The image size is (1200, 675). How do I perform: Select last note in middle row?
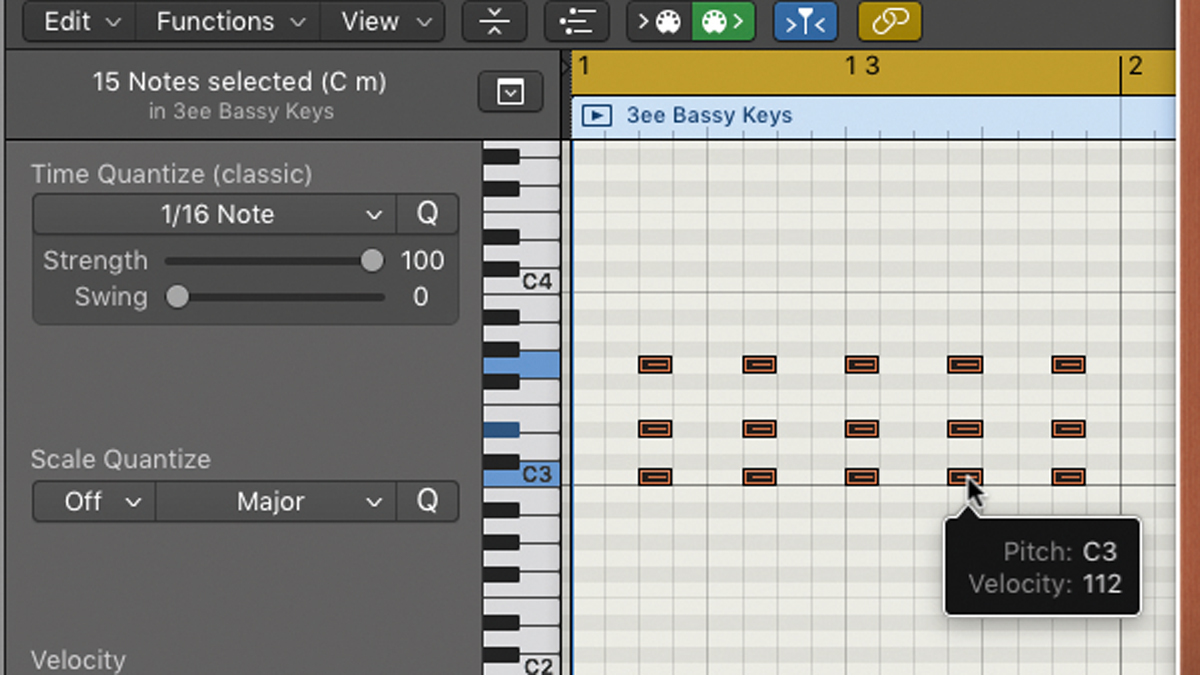click(x=1069, y=429)
